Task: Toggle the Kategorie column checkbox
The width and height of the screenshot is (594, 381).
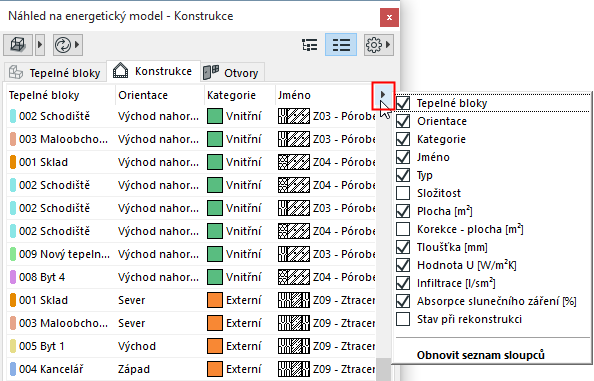Action: [x=403, y=139]
